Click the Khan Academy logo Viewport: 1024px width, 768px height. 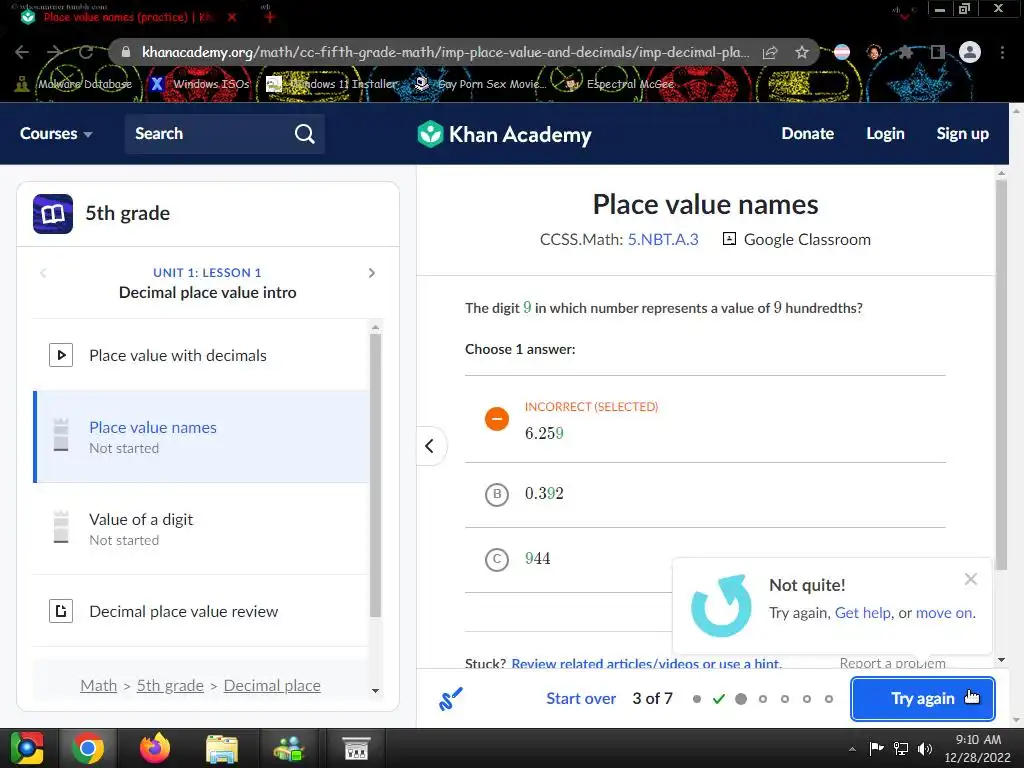coord(504,135)
